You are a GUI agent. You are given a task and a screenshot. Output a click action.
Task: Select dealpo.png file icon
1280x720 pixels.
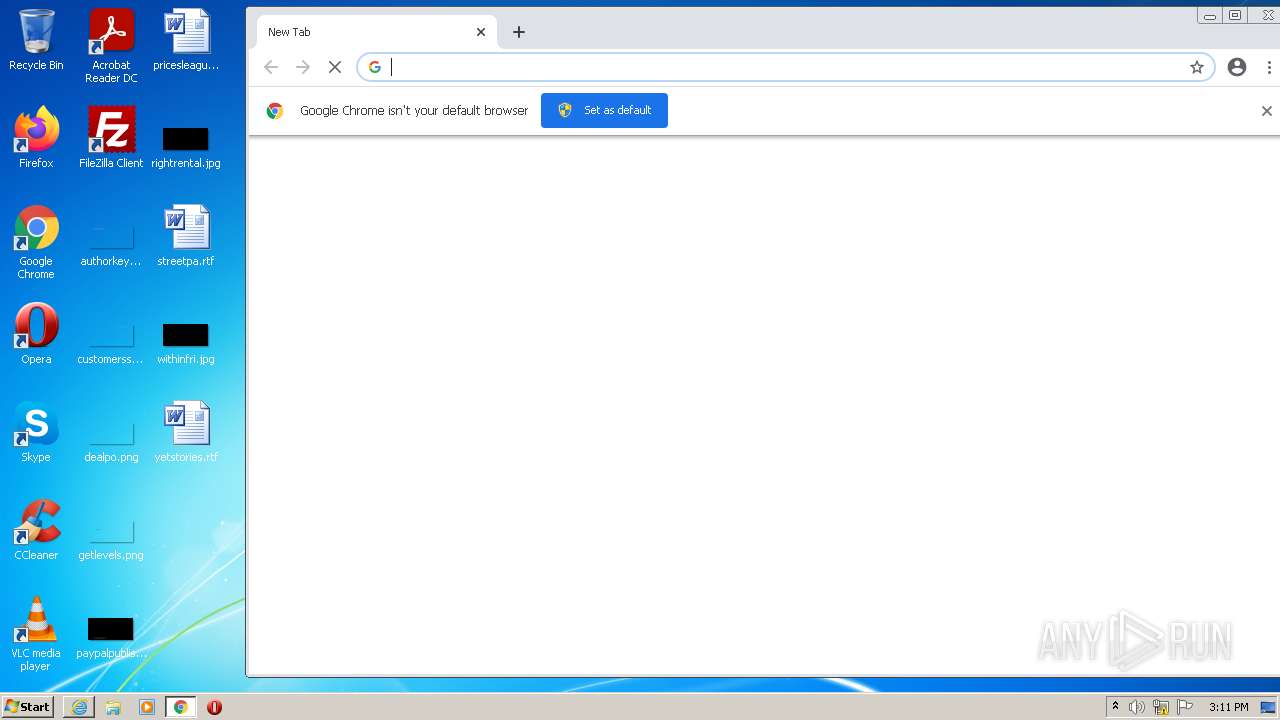[111, 441]
